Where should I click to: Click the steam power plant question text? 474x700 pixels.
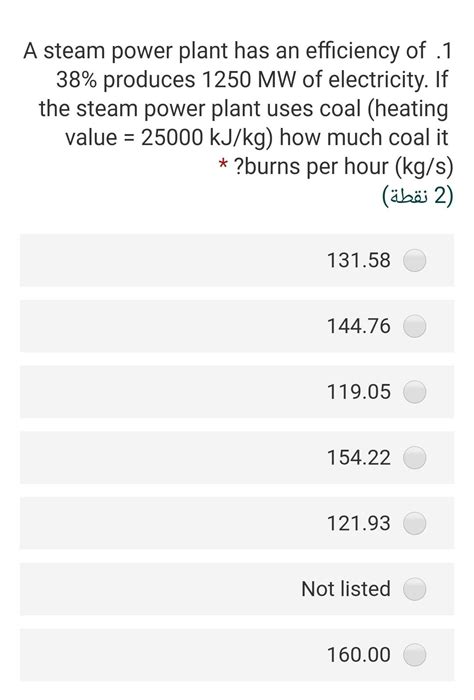point(238,108)
